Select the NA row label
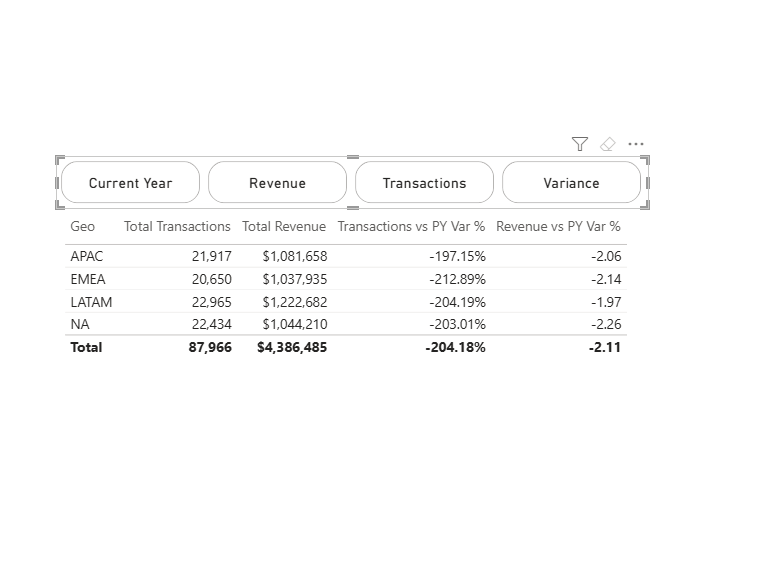Screen dimensions: 770x562 [x=80, y=324]
